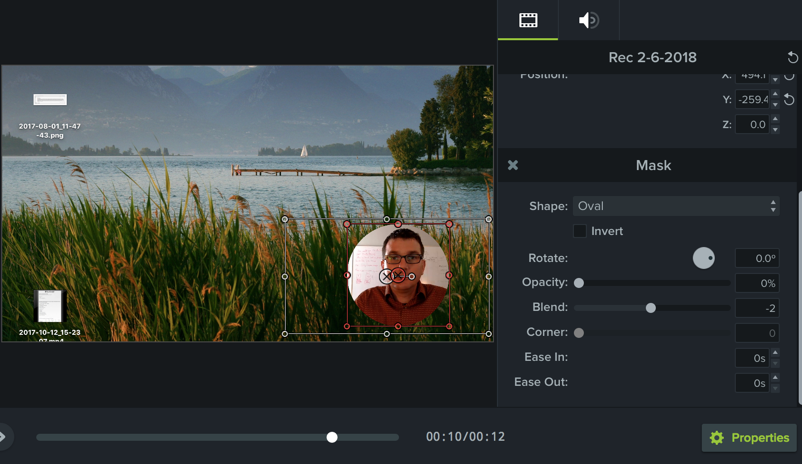
Task: Edit the Y position field -259.4
Action: tap(752, 99)
